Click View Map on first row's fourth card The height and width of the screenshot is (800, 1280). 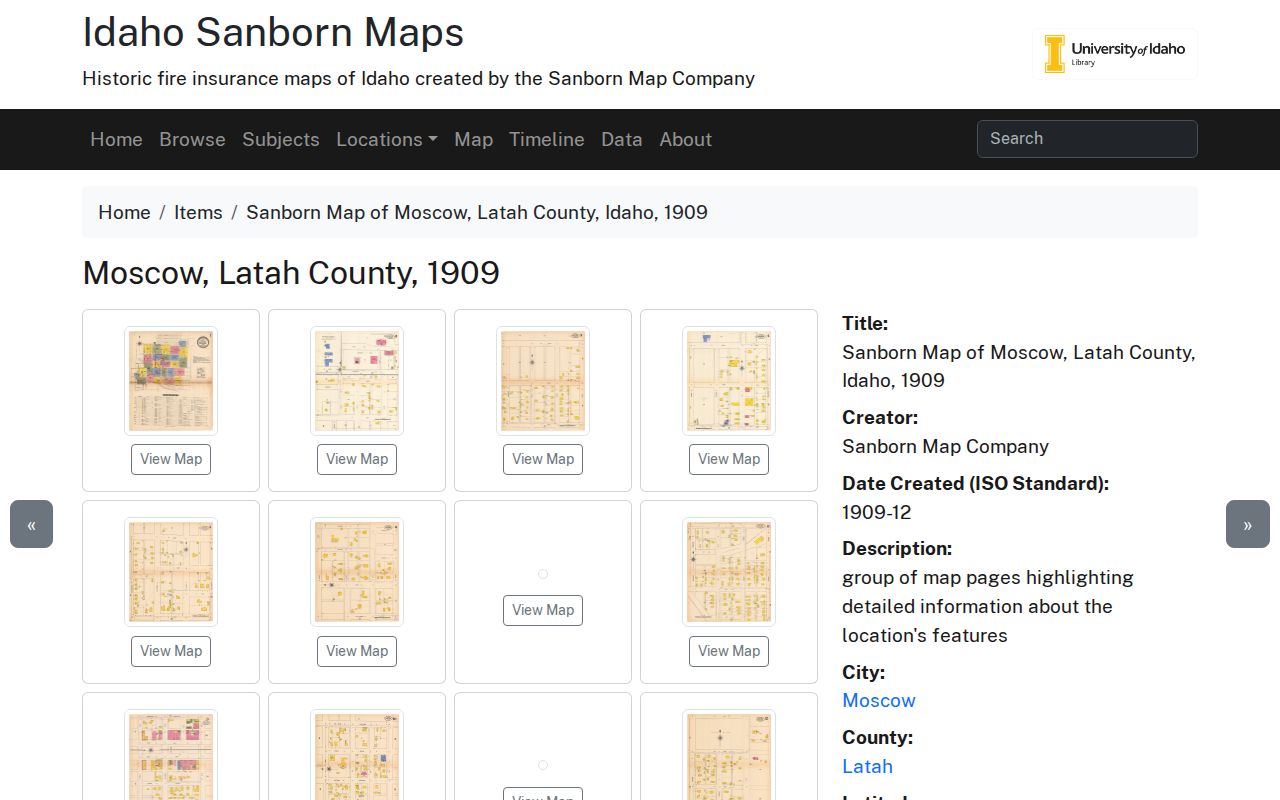[729, 459]
